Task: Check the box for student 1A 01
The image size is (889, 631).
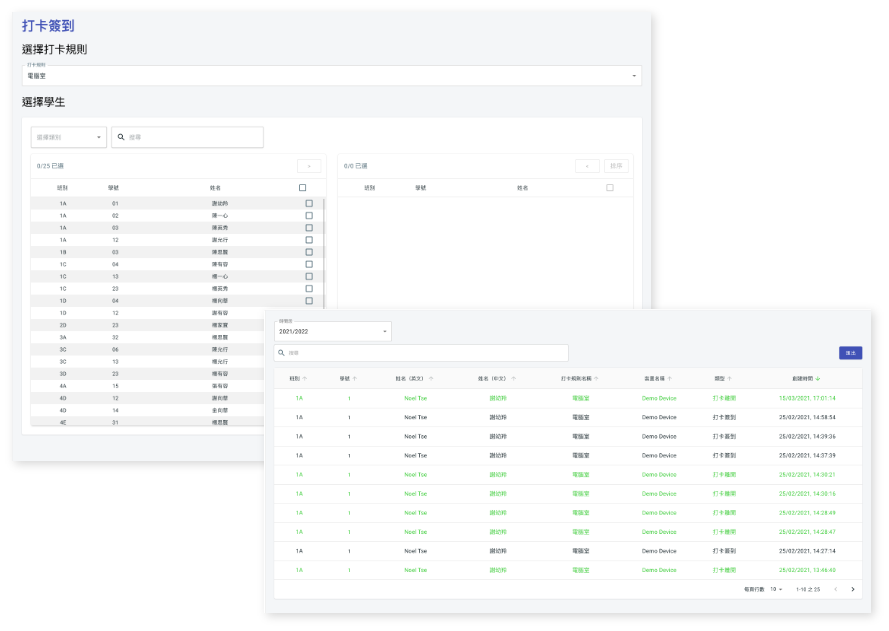Action: coord(309,203)
